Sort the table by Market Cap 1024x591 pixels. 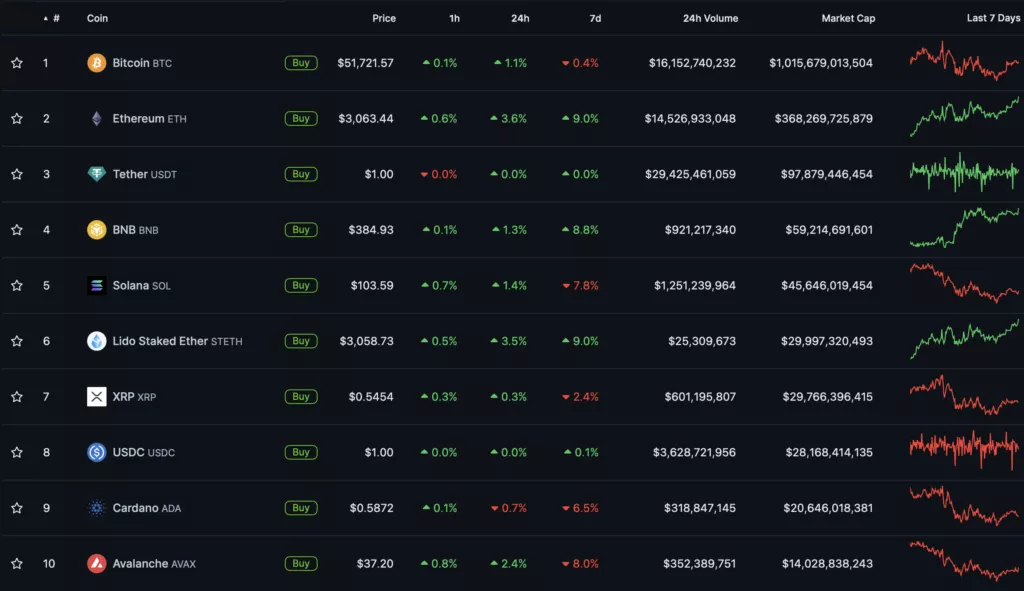[847, 18]
